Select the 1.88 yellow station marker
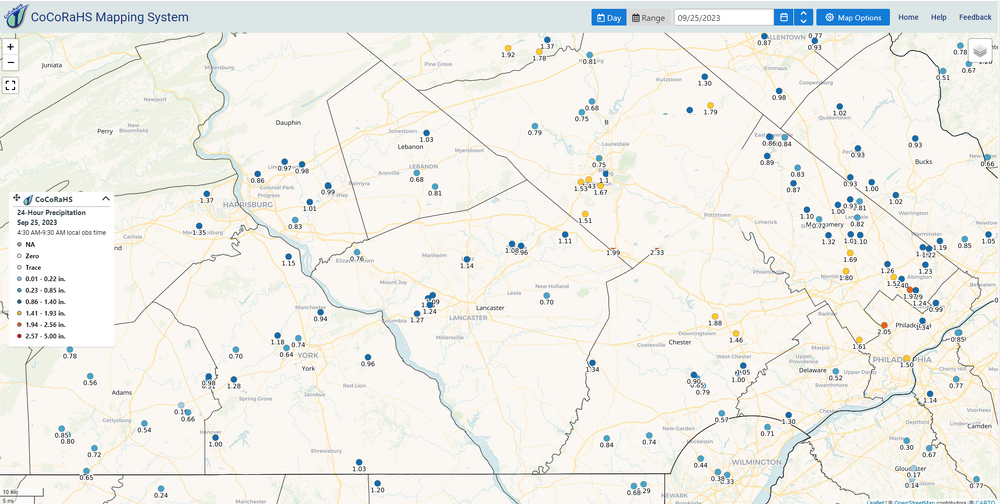This screenshot has width=1000, height=504. pyautogui.click(x=715, y=316)
